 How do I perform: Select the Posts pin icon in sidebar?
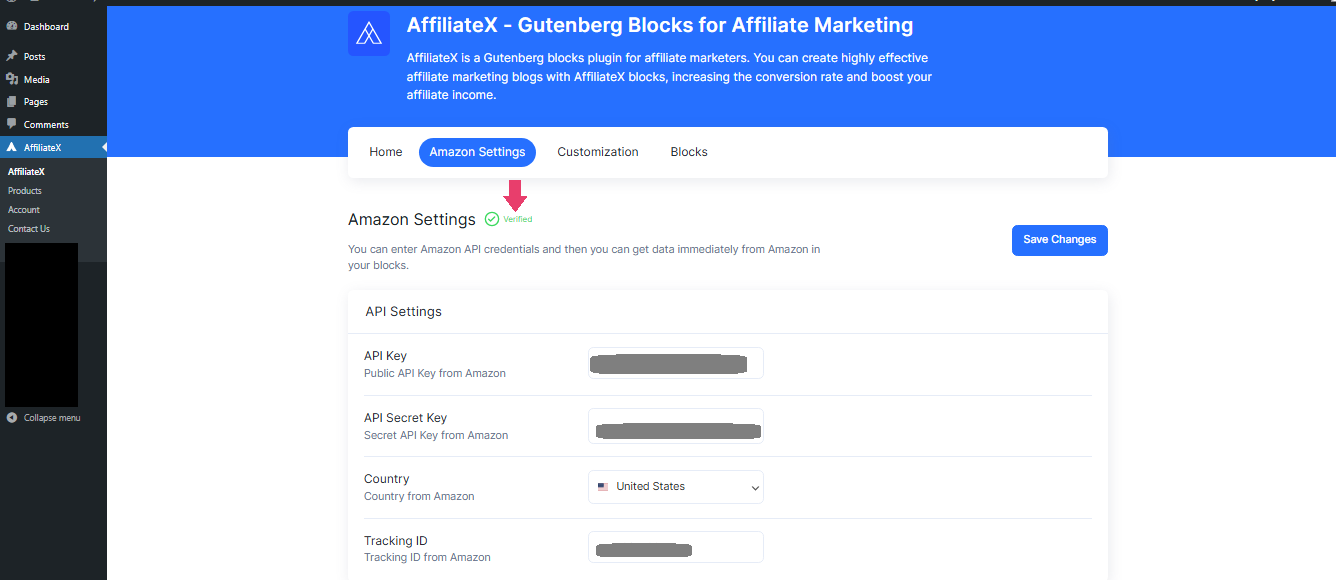pyautogui.click(x=13, y=56)
